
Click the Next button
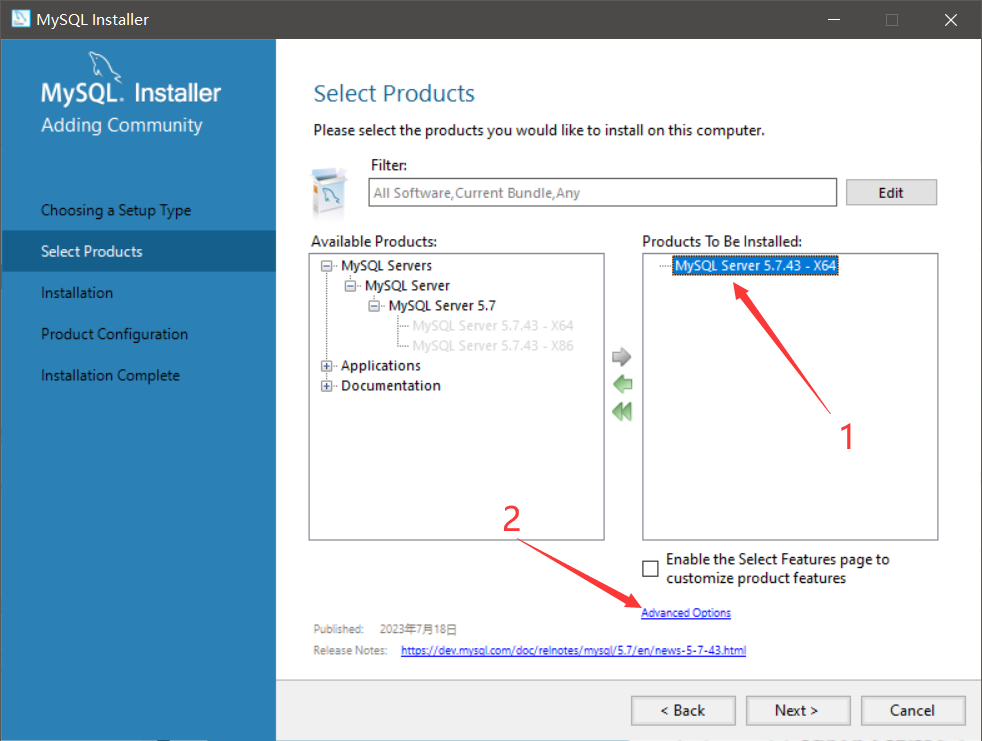pos(798,710)
